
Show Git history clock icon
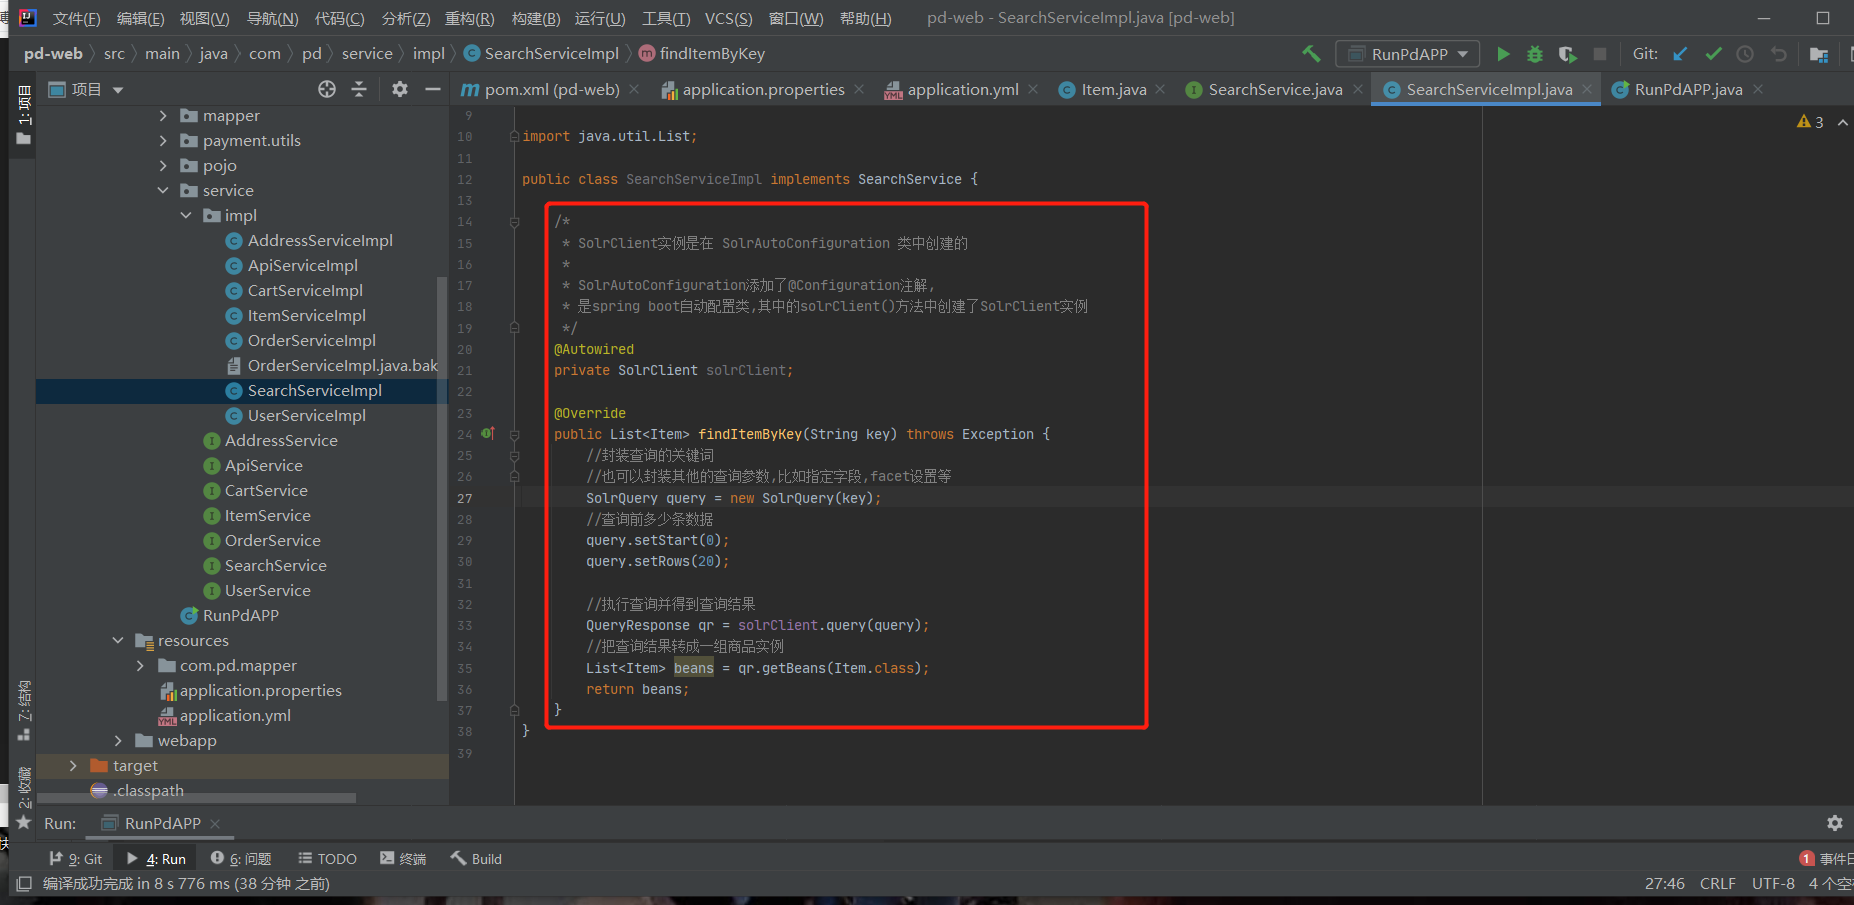[1745, 54]
